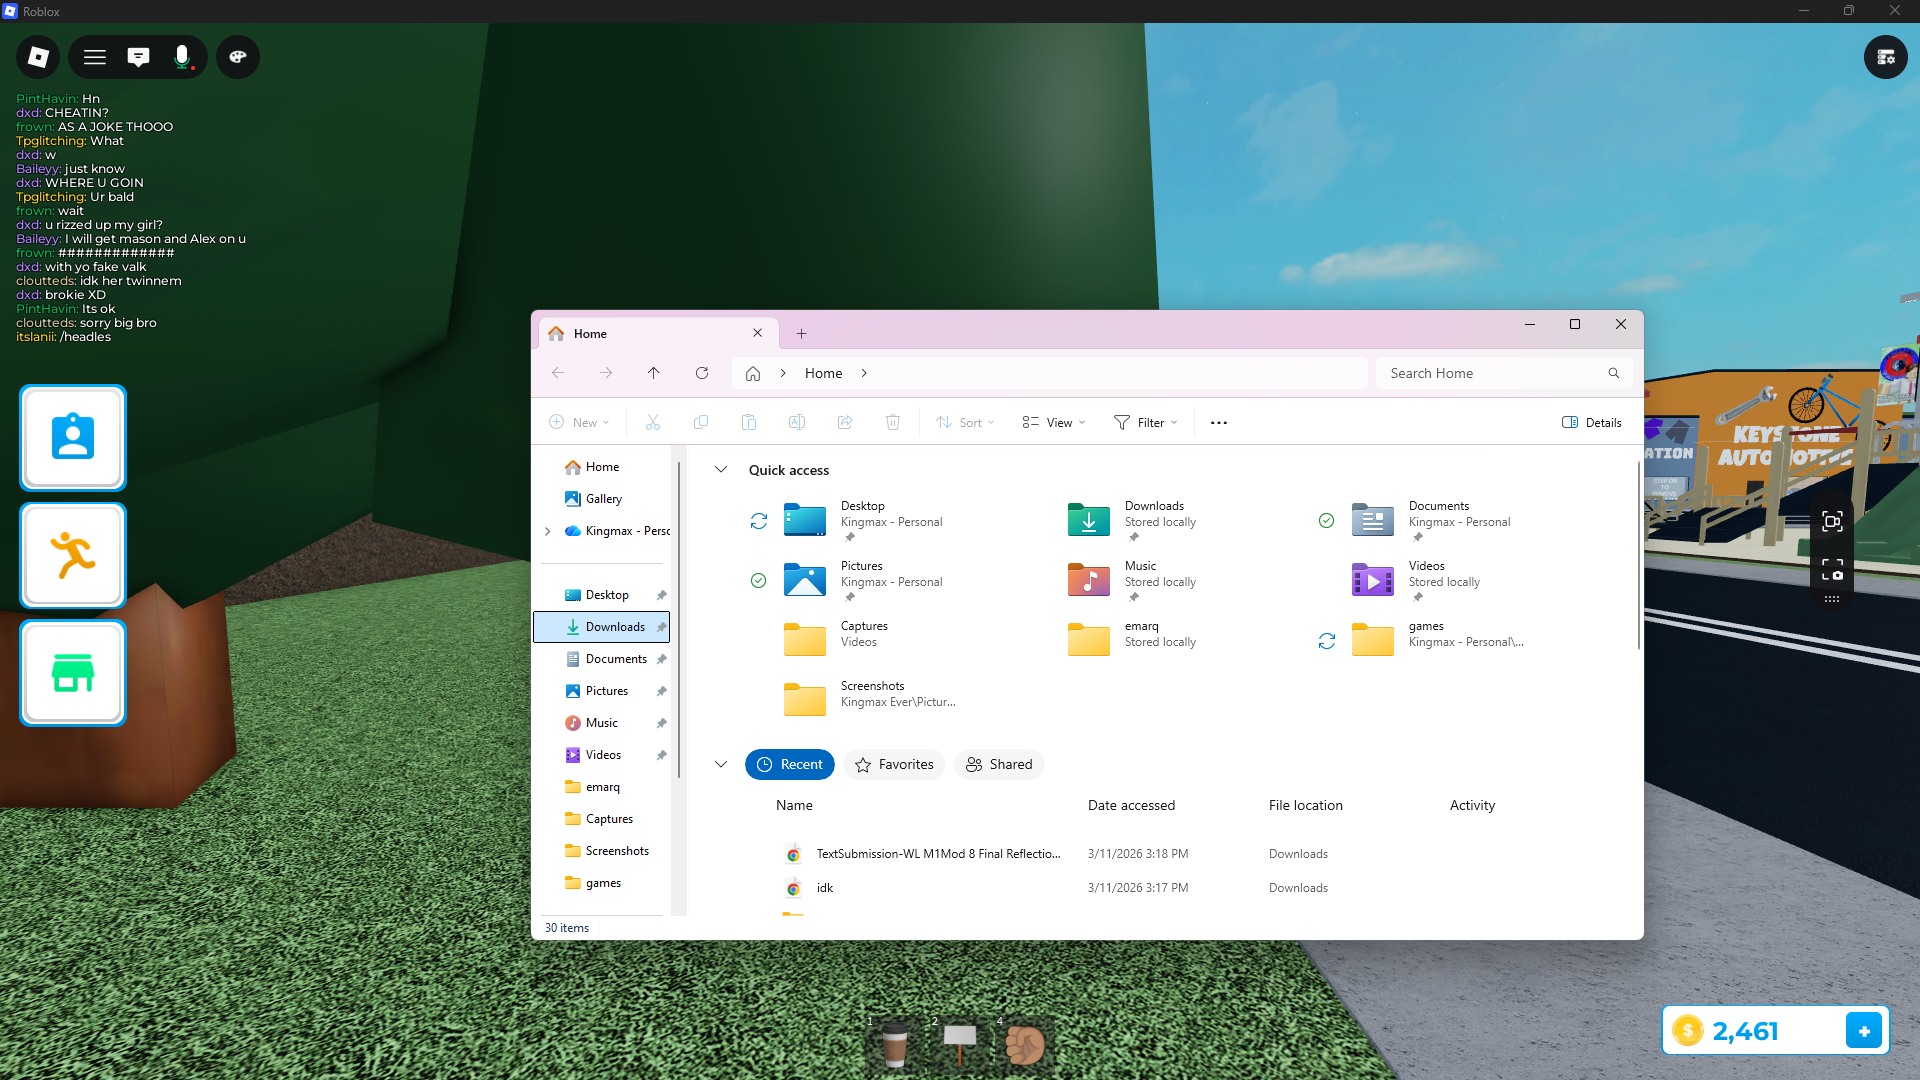Viewport: 1920px width, 1080px height.
Task: Open a new File Explorer tab
Action: 801,334
